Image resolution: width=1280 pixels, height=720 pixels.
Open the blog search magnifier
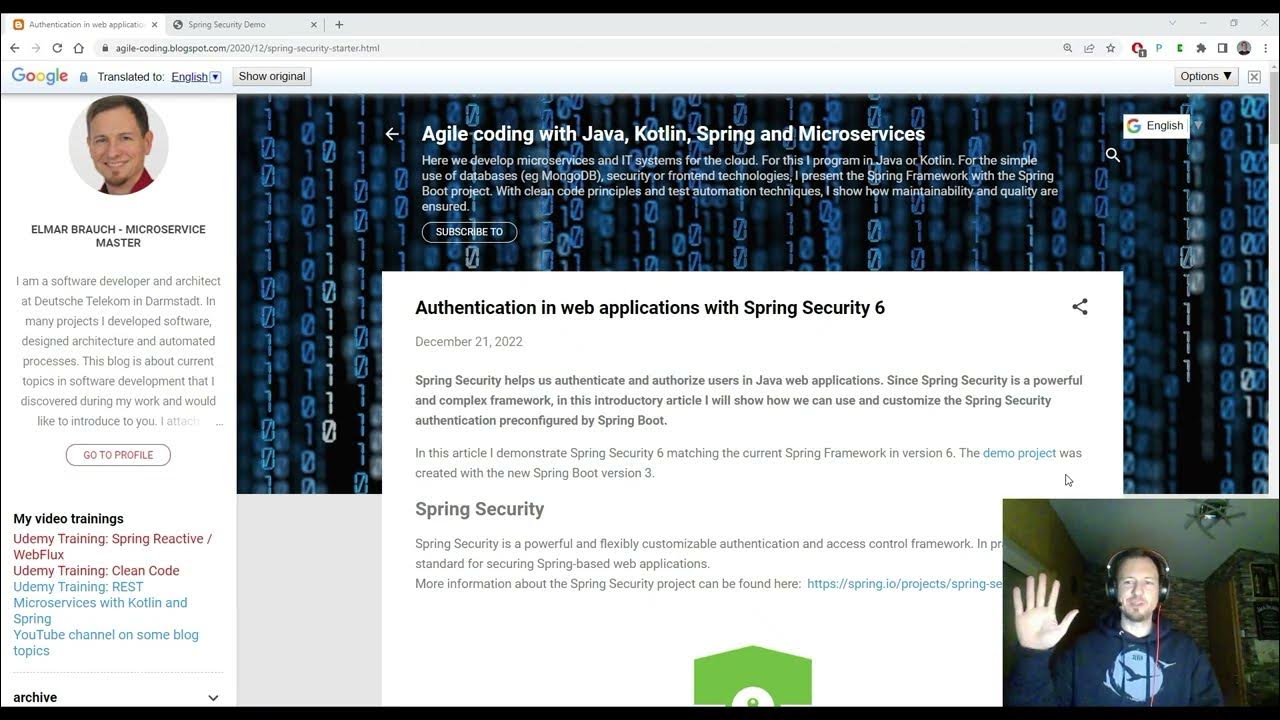(1112, 155)
